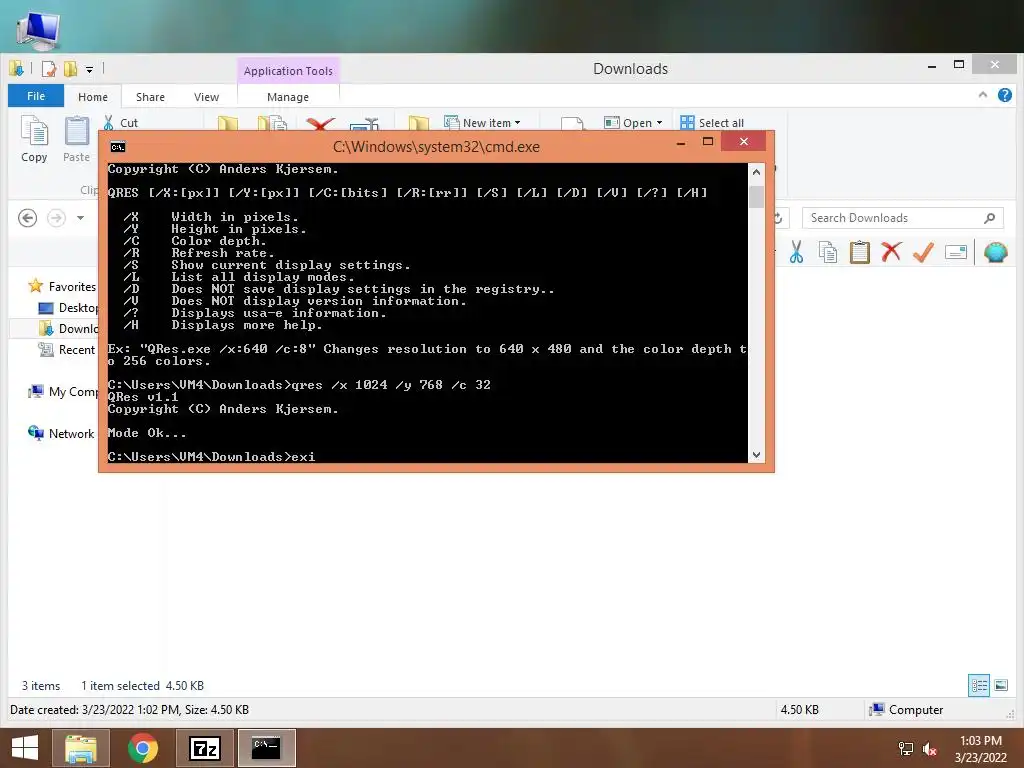Image resolution: width=1024 pixels, height=768 pixels.
Task: Click the '3 items' status text
Action: (40, 685)
